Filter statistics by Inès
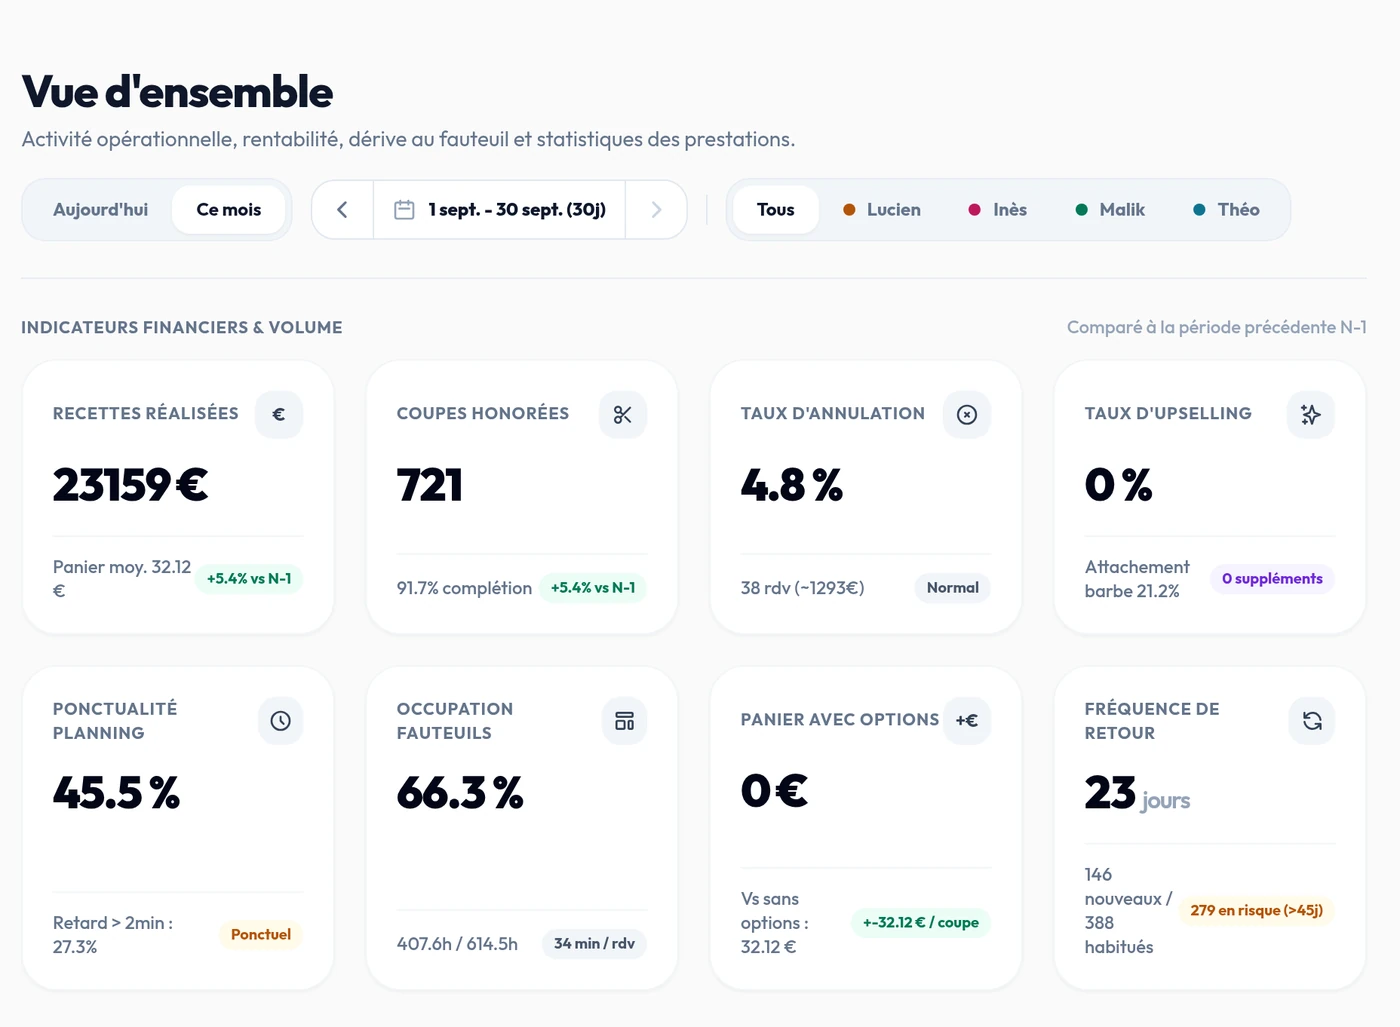This screenshot has height=1027, width=1400. coord(998,210)
